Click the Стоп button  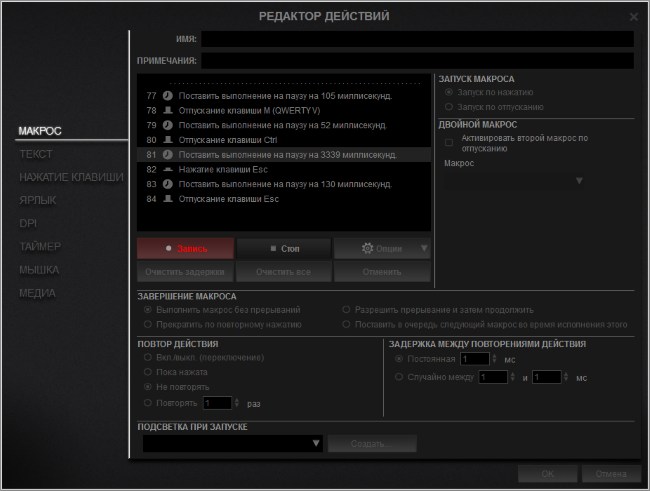(284, 248)
